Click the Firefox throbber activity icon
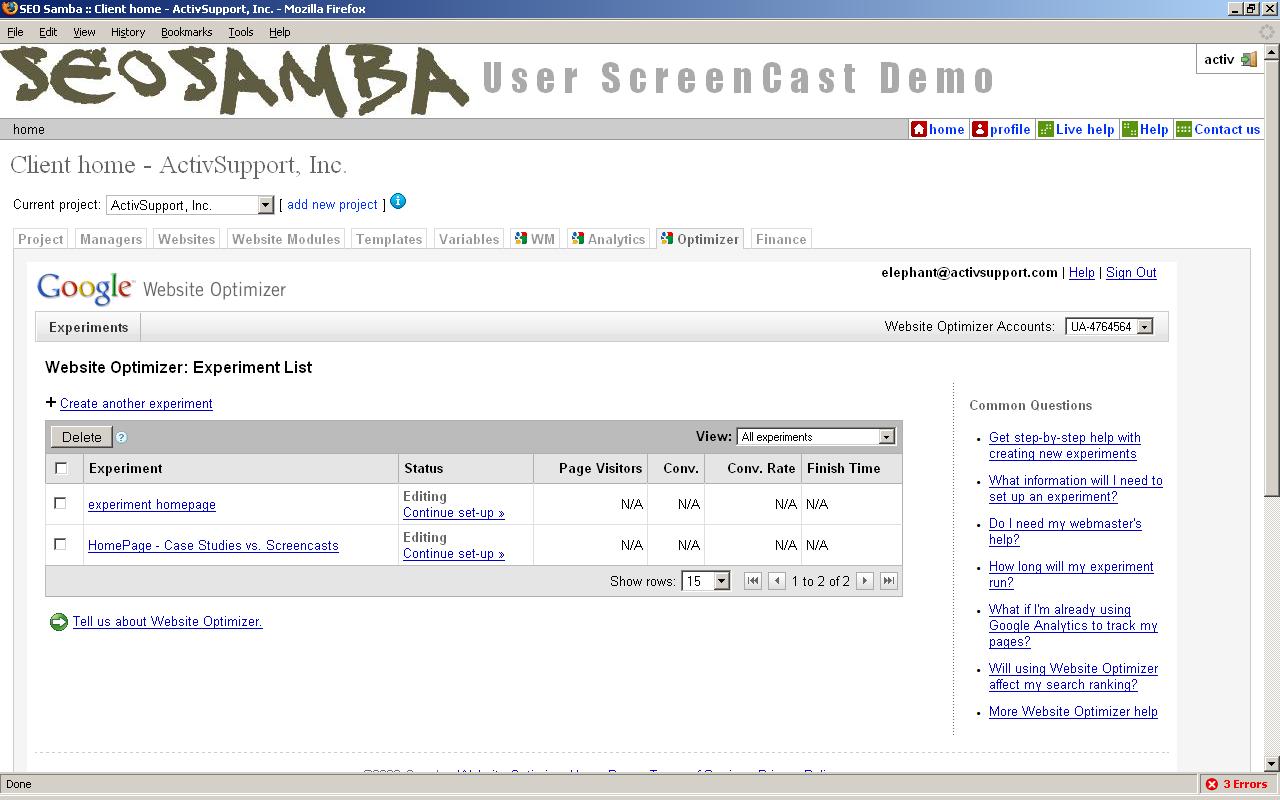Viewport: 1280px width, 800px height. click(x=1267, y=32)
